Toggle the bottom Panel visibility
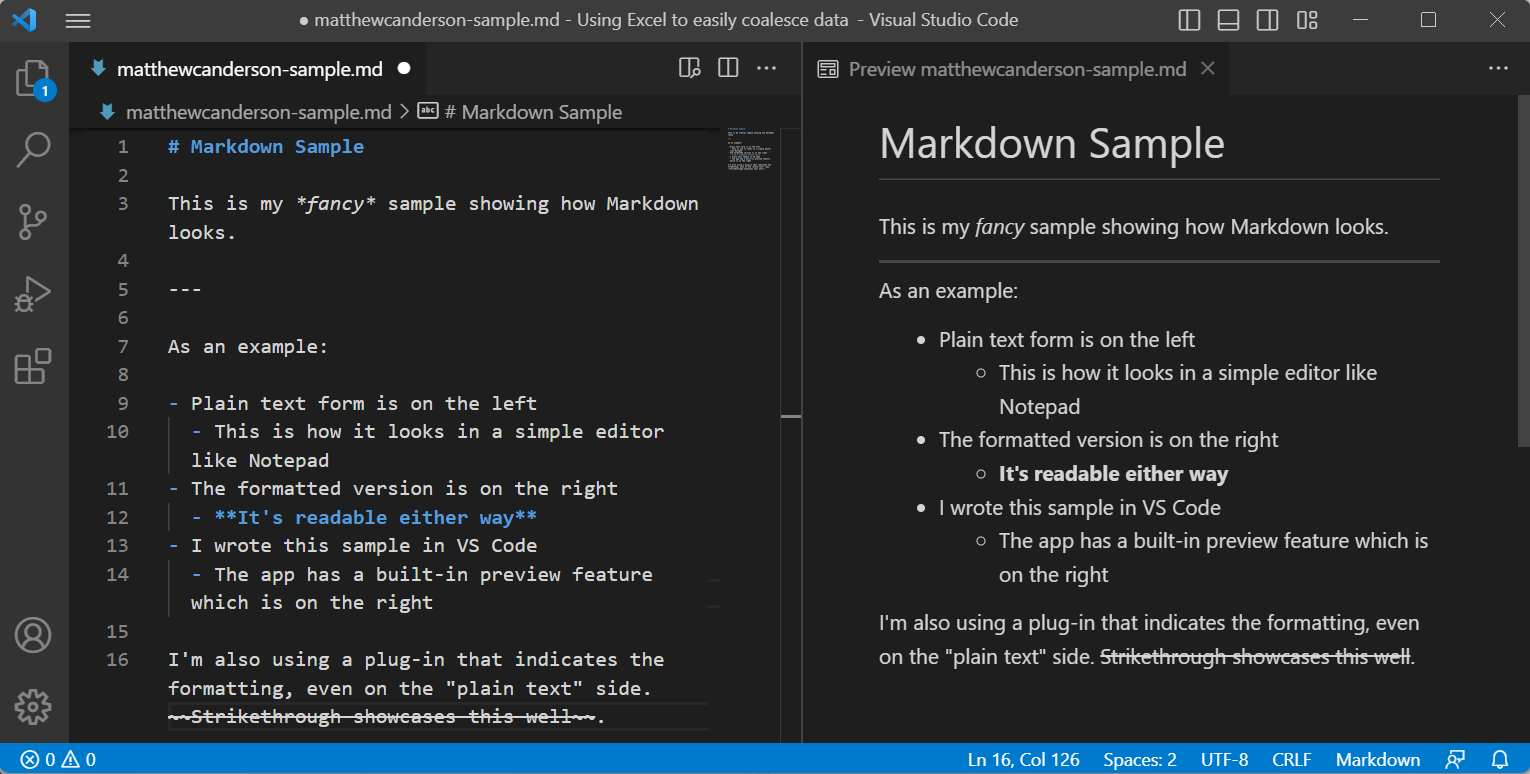1530x774 pixels. (x=1228, y=19)
